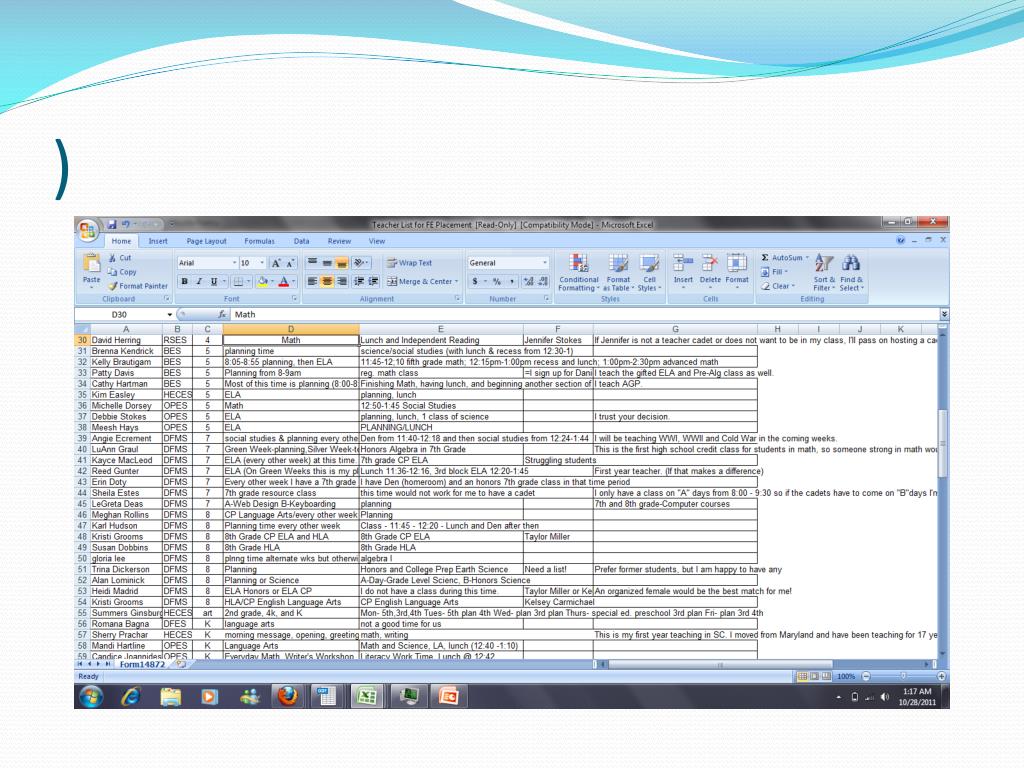Click the zoom slider in status bar

tap(903, 677)
